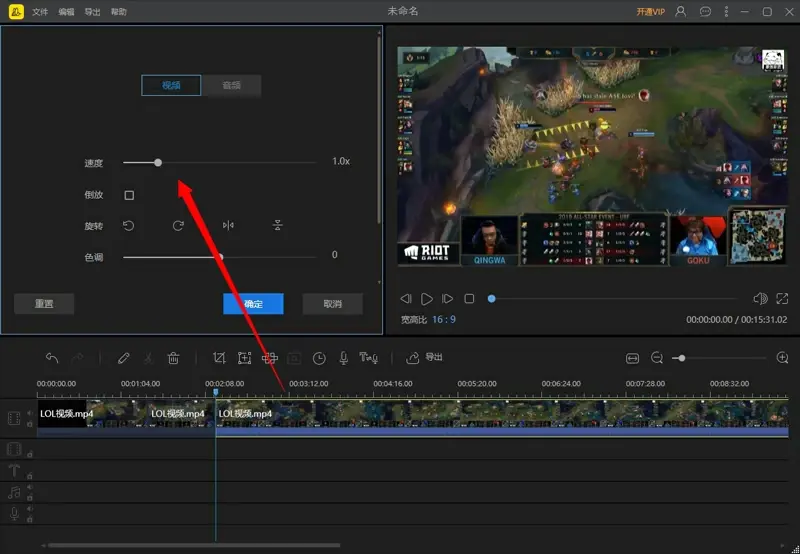Delete the selected clip with trash icon
This screenshot has width=800, height=554.
coord(173,358)
